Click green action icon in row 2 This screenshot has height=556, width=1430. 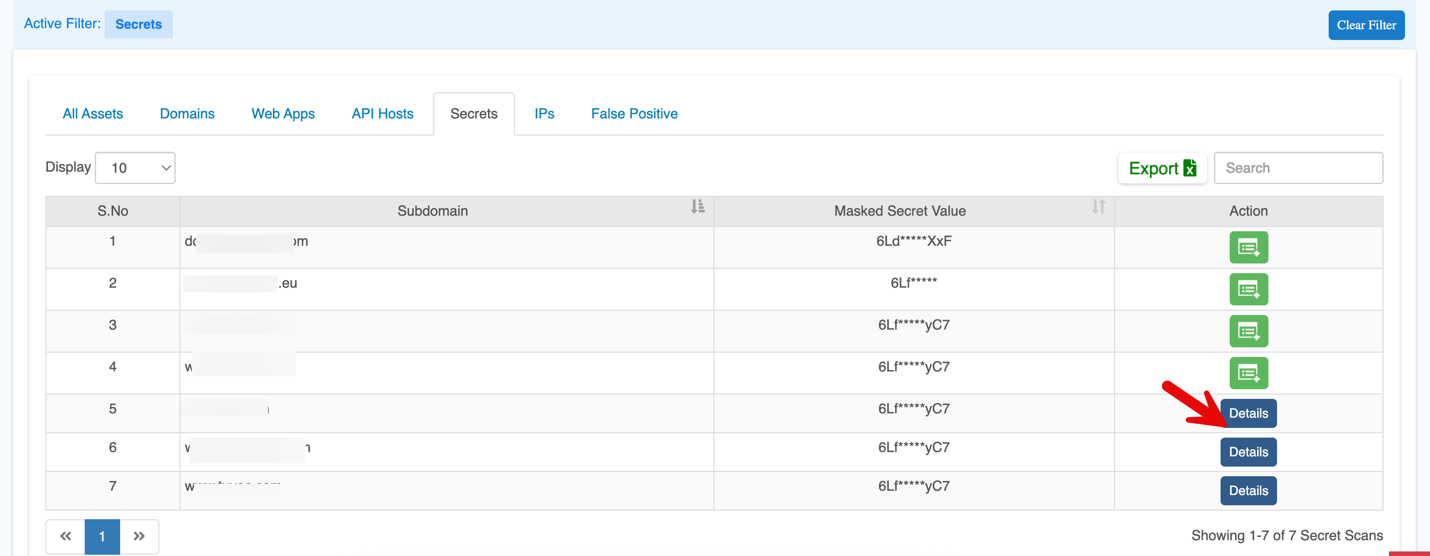(x=1248, y=289)
